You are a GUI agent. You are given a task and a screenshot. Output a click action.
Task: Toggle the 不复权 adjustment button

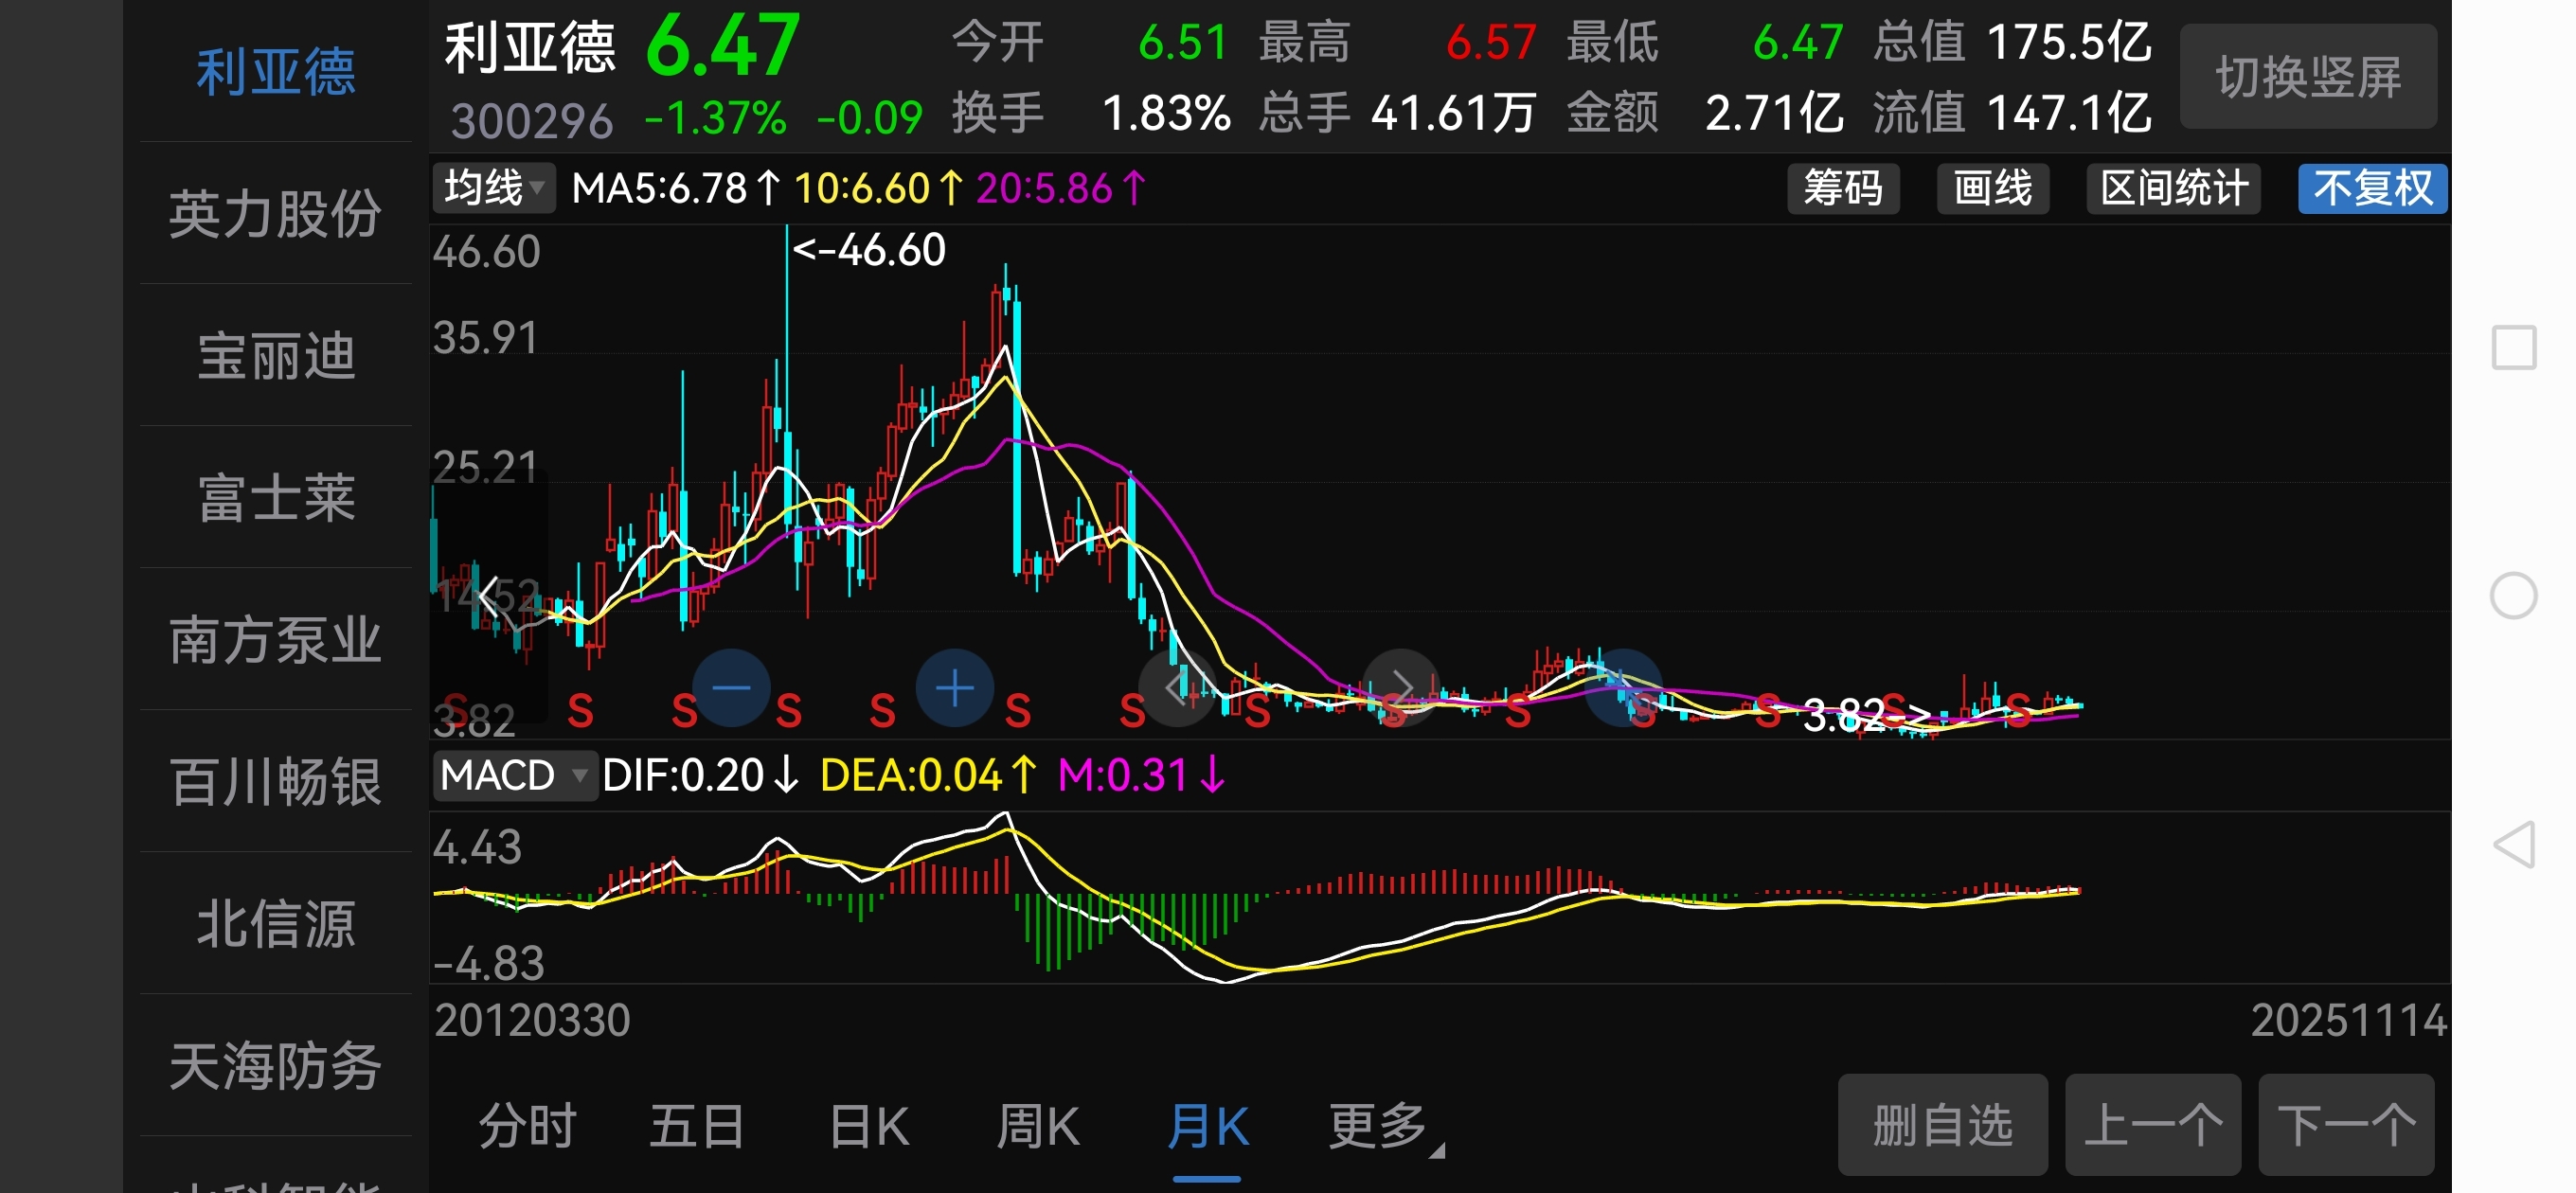(2371, 189)
